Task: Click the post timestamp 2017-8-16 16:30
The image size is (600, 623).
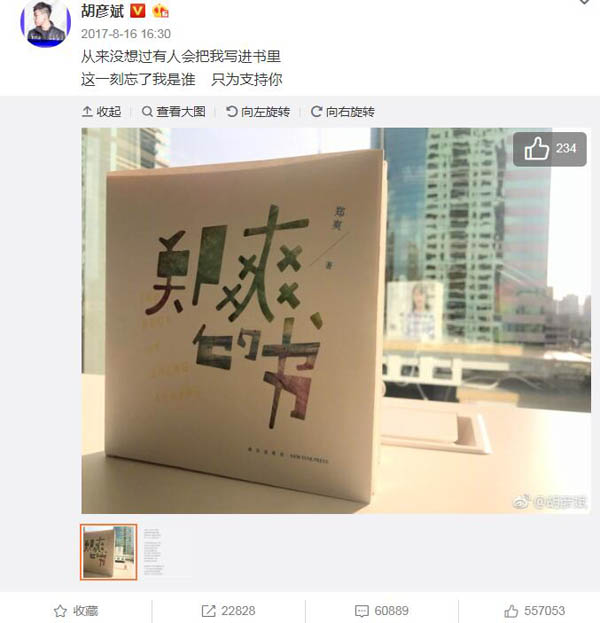Action: (x=126, y=34)
